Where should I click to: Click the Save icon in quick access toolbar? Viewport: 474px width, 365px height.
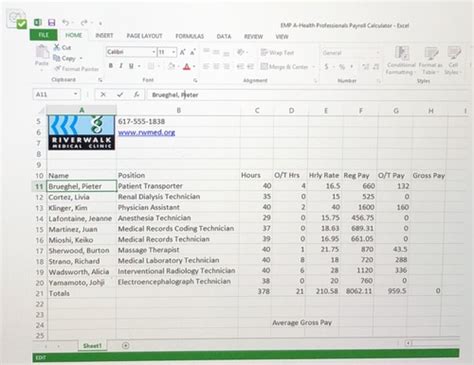tap(52, 22)
